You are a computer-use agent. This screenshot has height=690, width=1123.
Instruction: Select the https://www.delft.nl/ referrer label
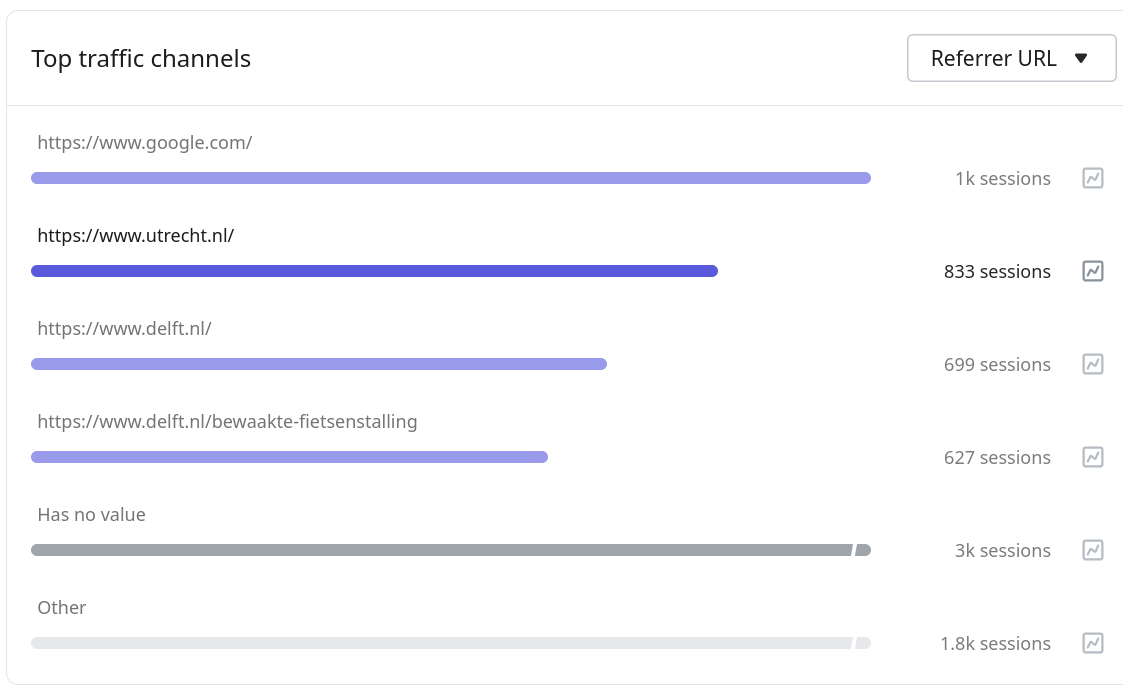pyautogui.click(x=124, y=328)
